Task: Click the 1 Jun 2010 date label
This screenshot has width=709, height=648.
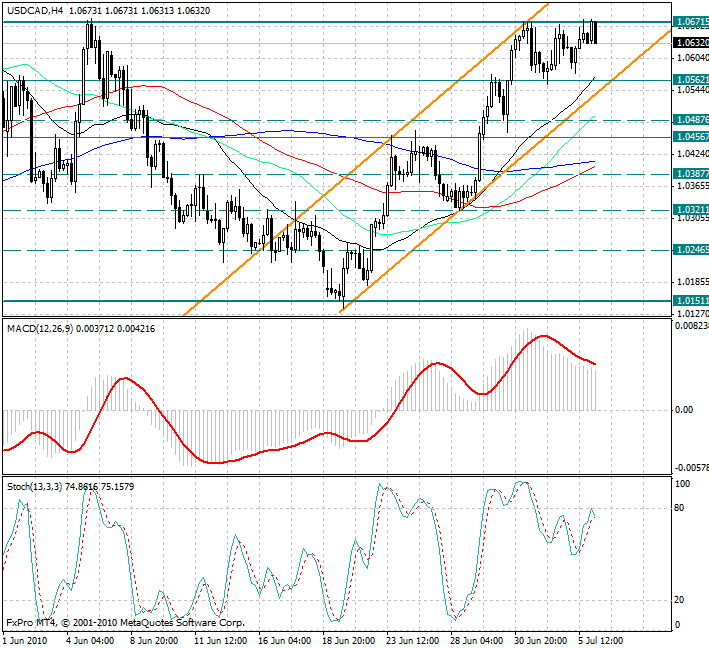Action: pyautogui.click(x=25, y=641)
